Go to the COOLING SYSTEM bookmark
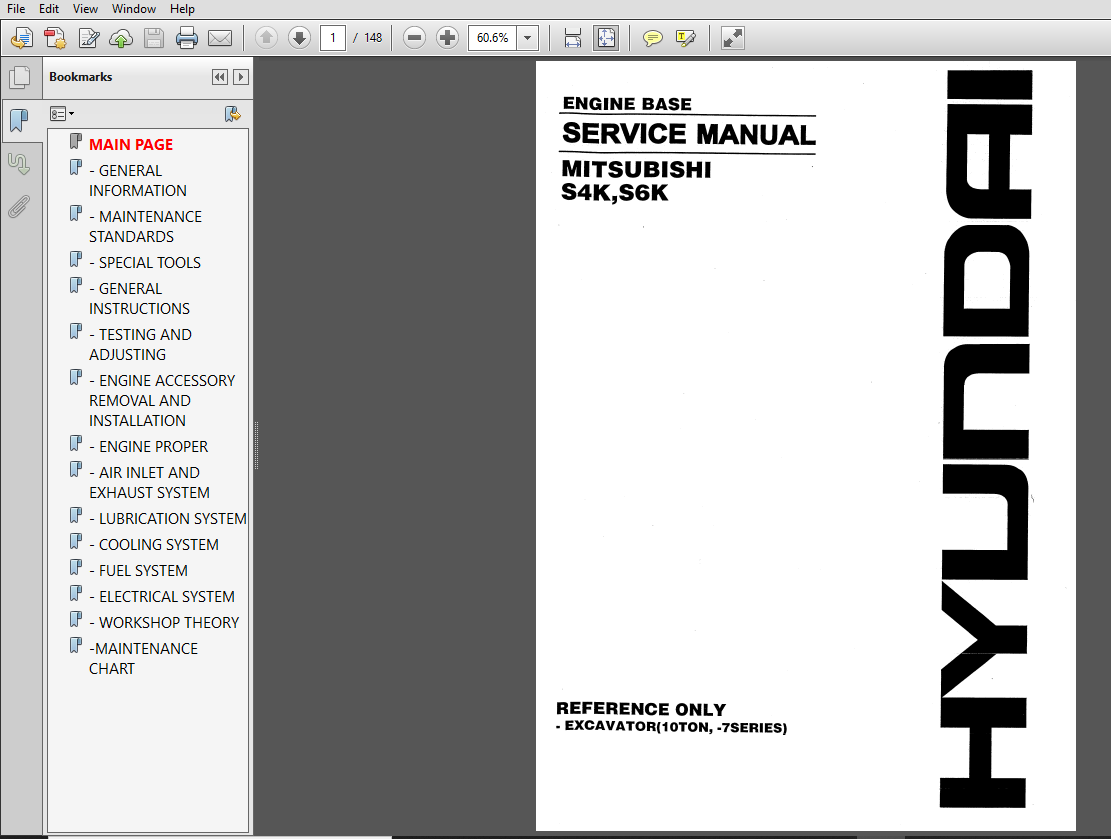This screenshot has height=839, width=1111. pyautogui.click(x=154, y=545)
